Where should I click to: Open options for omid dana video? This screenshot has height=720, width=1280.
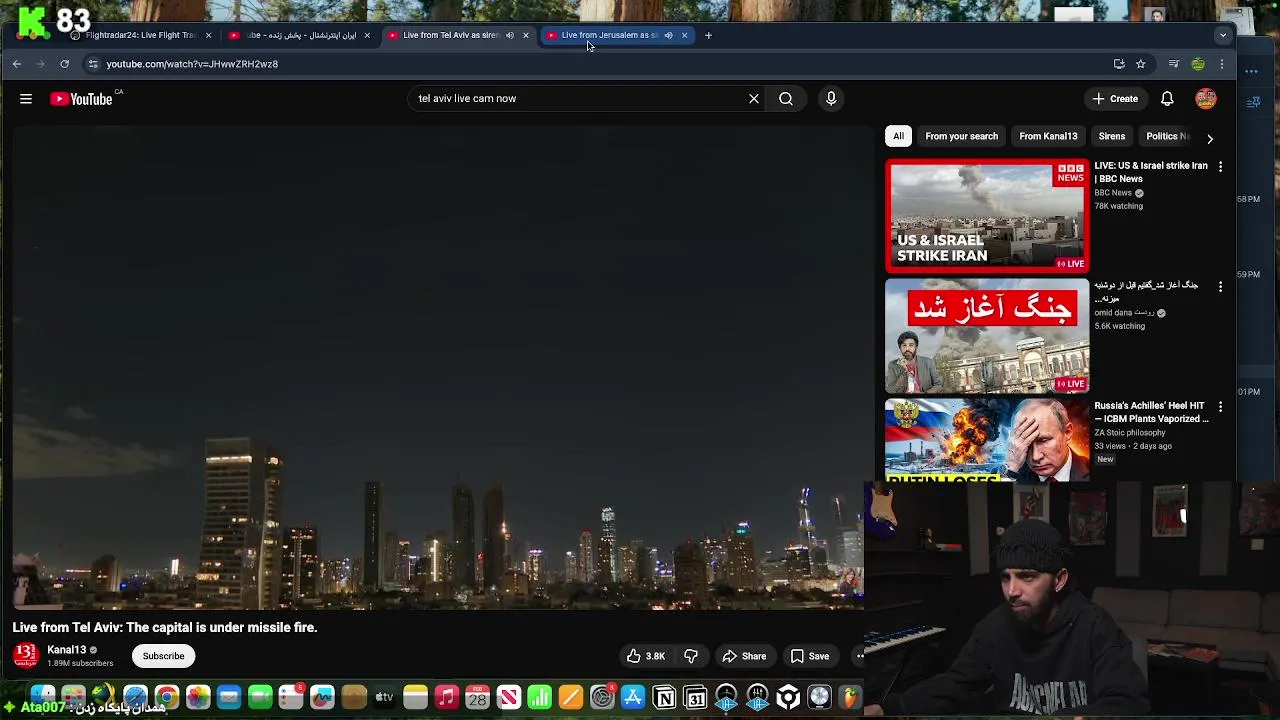[1220, 286]
